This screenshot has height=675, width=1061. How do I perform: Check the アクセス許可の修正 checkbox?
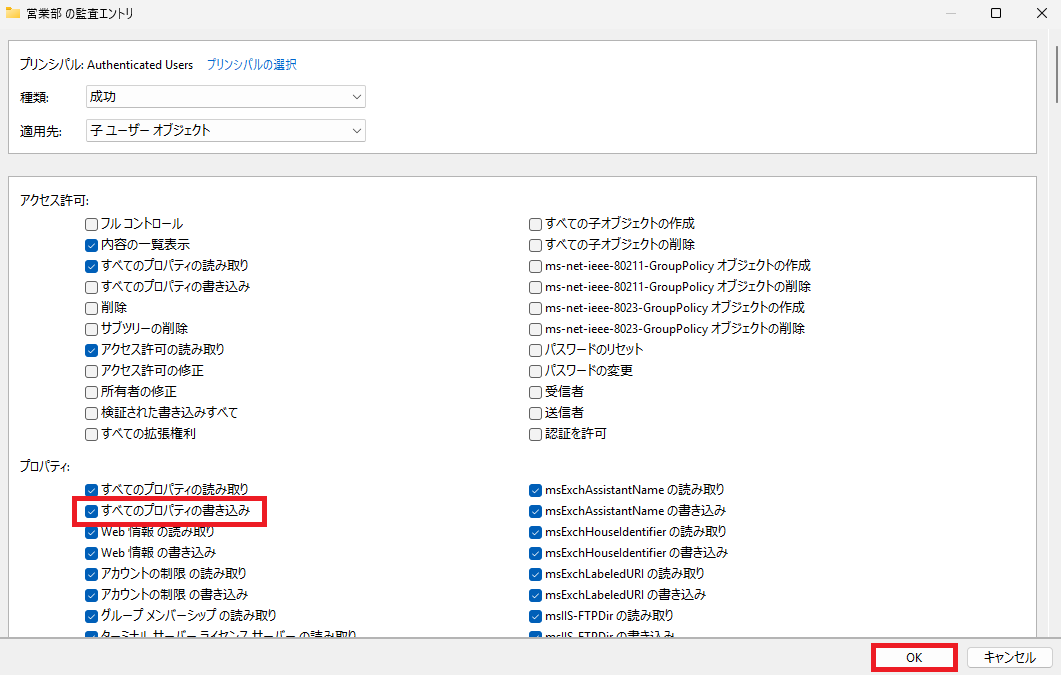pos(91,371)
